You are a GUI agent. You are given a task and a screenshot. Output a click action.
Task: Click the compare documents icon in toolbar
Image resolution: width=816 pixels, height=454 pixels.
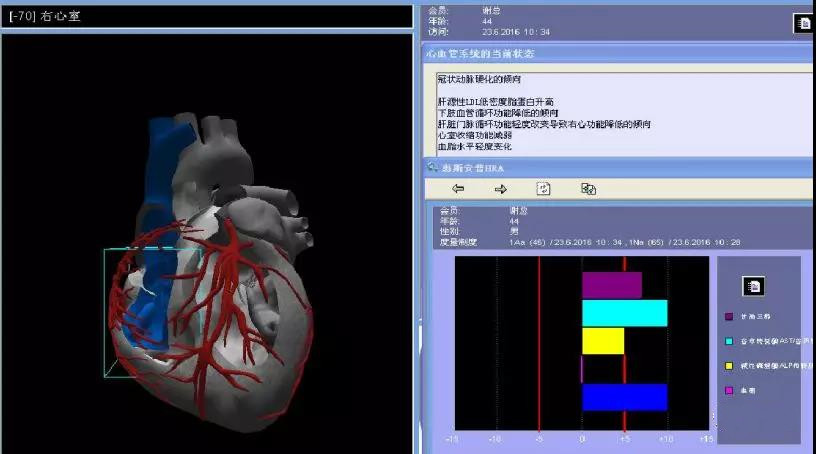pos(588,188)
